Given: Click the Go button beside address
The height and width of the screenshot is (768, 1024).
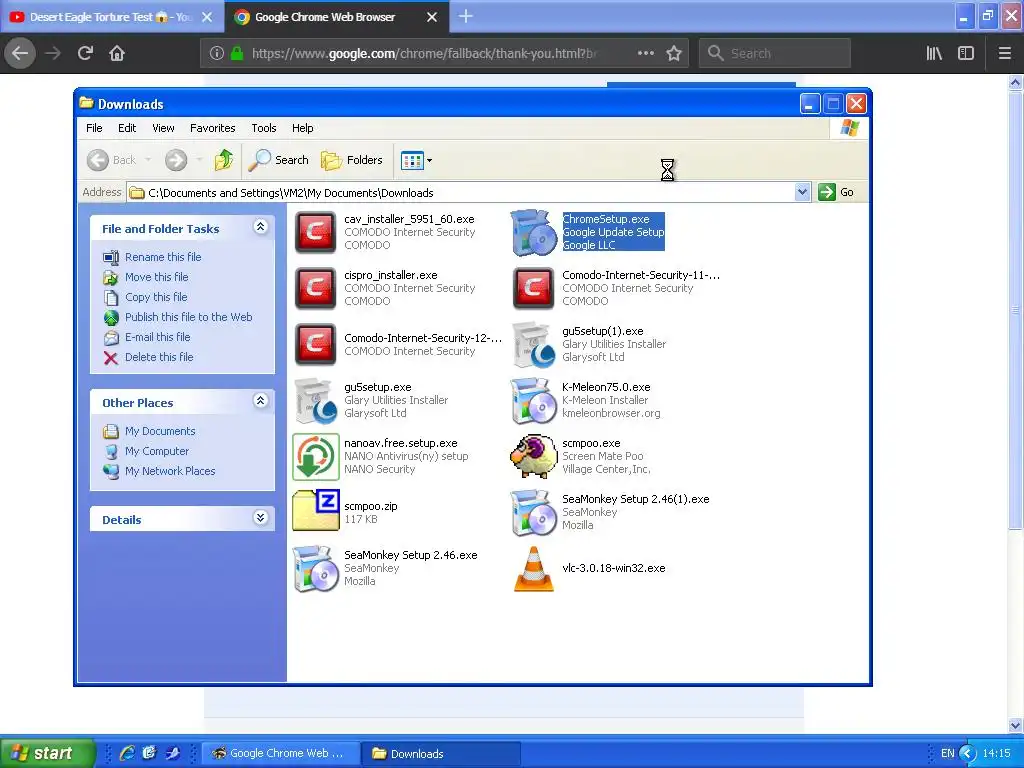Looking at the screenshot, I should click(x=837, y=192).
